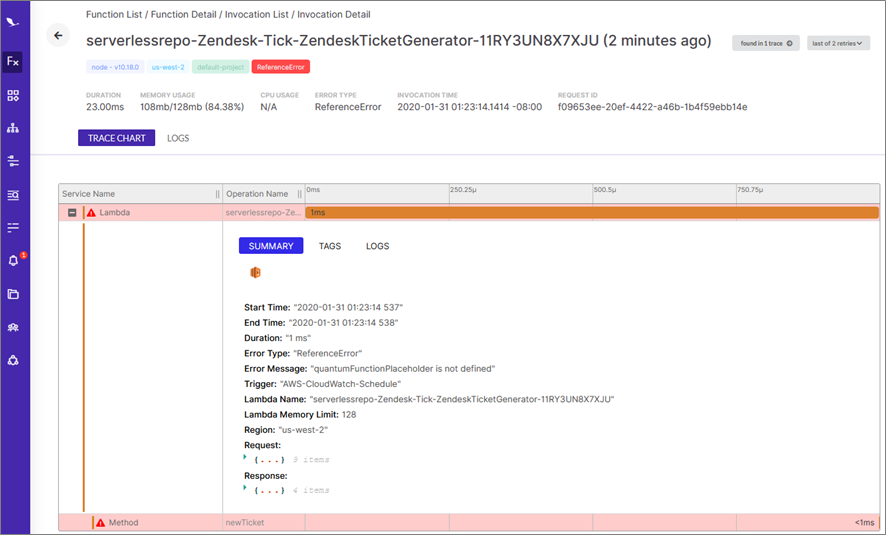
Task: Open the Functions (Fx) sidebar icon
Action: click(13, 61)
